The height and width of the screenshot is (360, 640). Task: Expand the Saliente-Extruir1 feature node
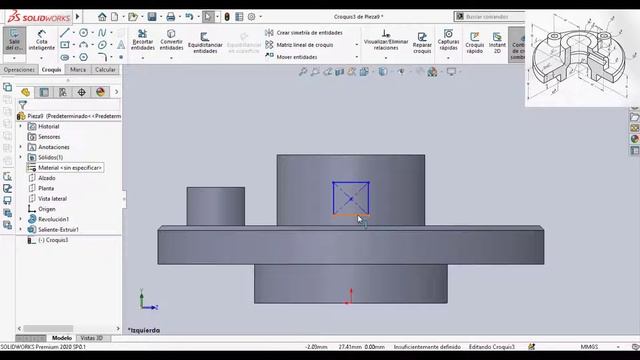coord(20,229)
